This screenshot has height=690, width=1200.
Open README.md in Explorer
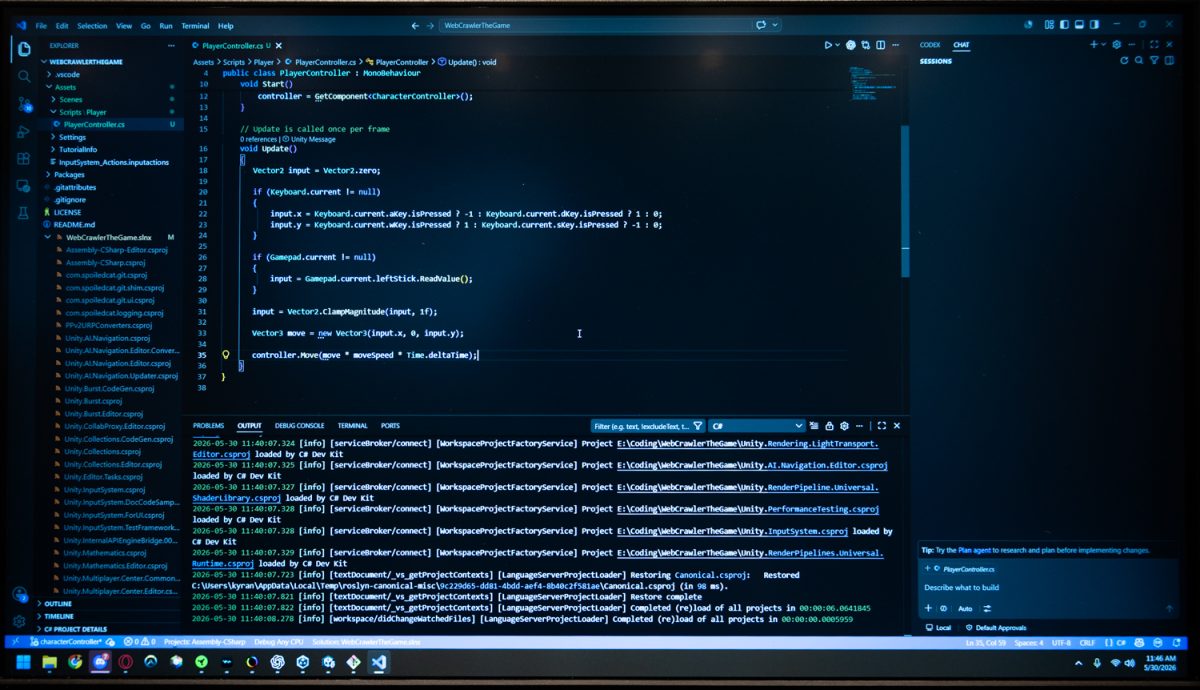(74, 225)
